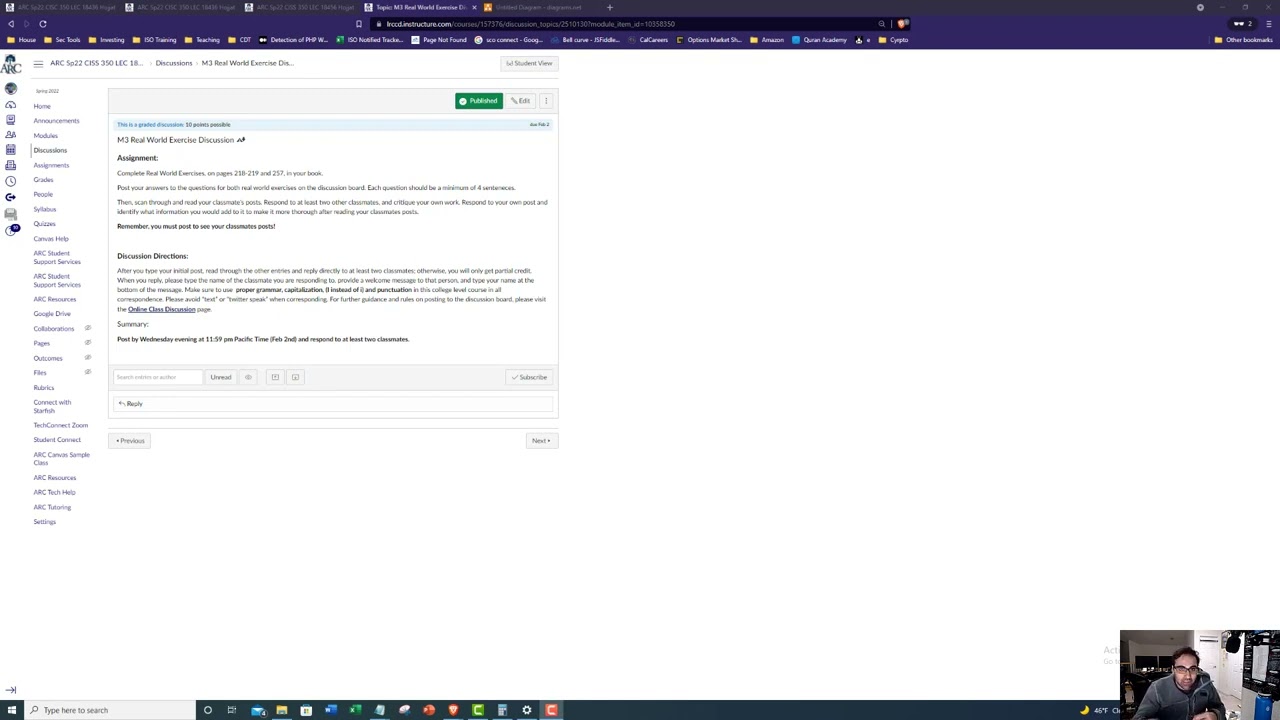Click the taskbar search box
Viewport: 1280px width, 720px height.
pyautogui.click(x=110, y=710)
